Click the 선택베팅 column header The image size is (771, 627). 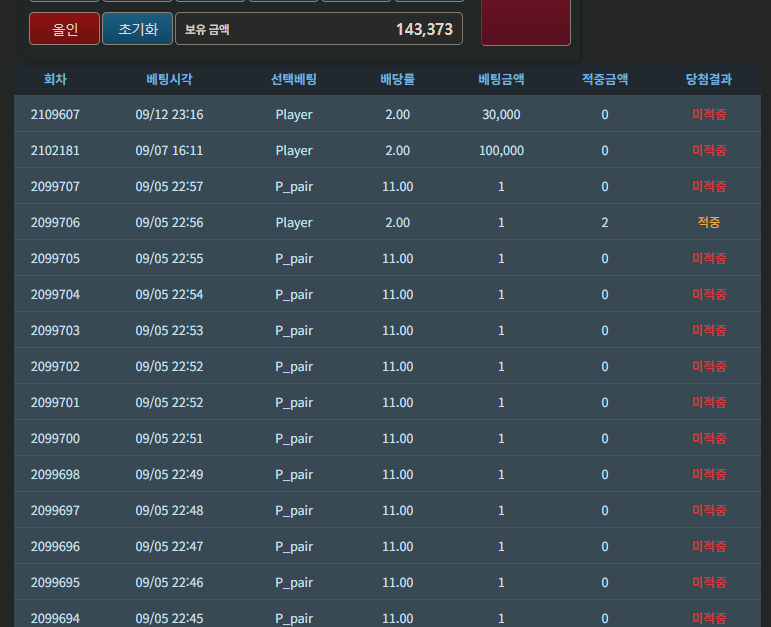pyautogui.click(x=294, y=79)
